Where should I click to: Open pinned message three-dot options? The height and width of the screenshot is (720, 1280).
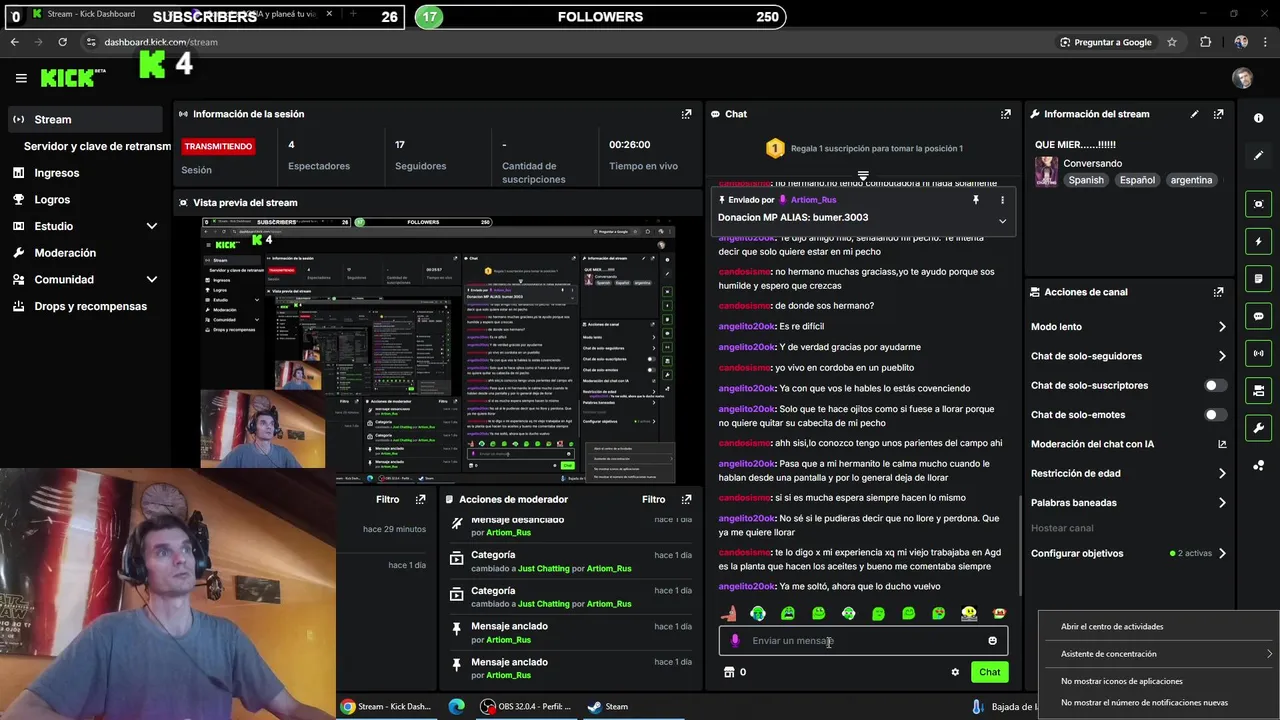click(1002, 200)
